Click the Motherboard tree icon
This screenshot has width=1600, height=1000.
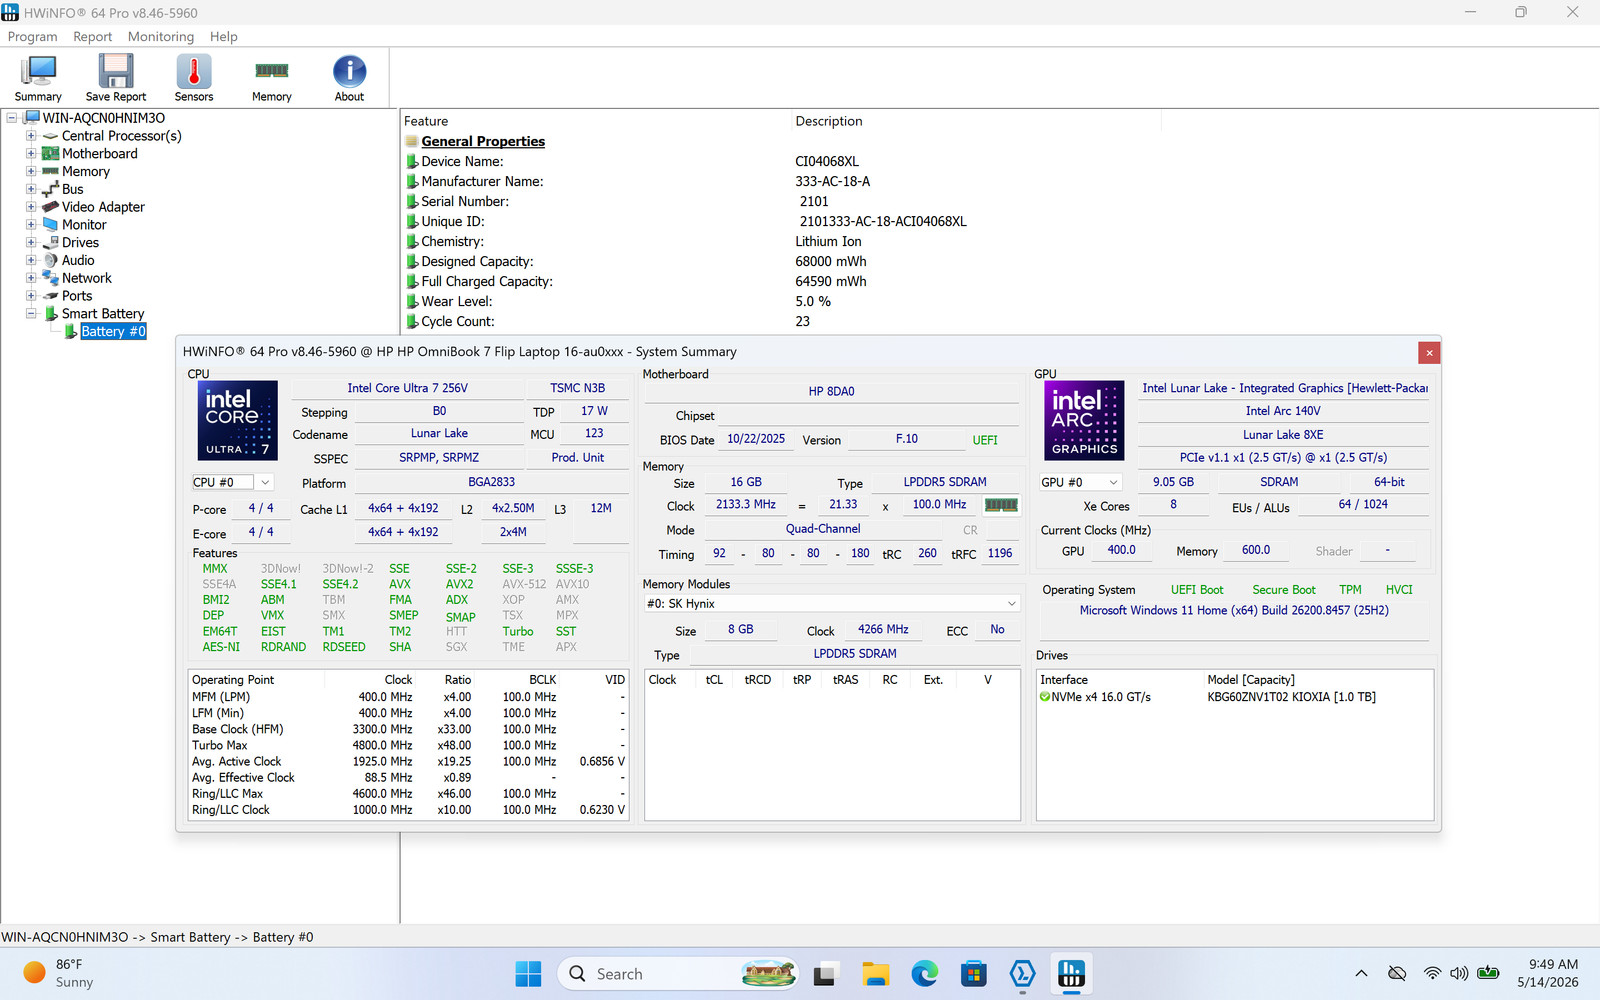coord(50,154)
